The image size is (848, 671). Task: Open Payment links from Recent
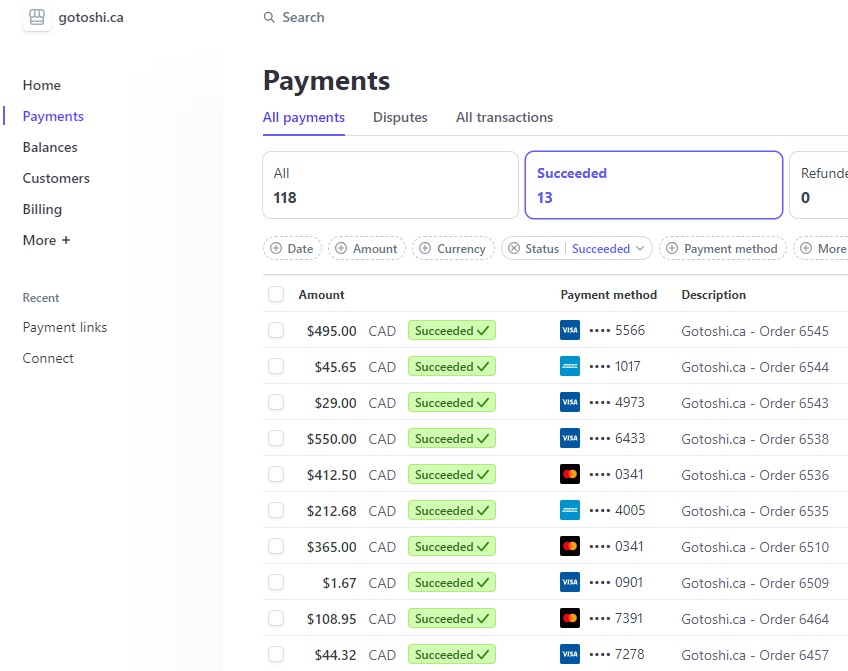[65, 327]
